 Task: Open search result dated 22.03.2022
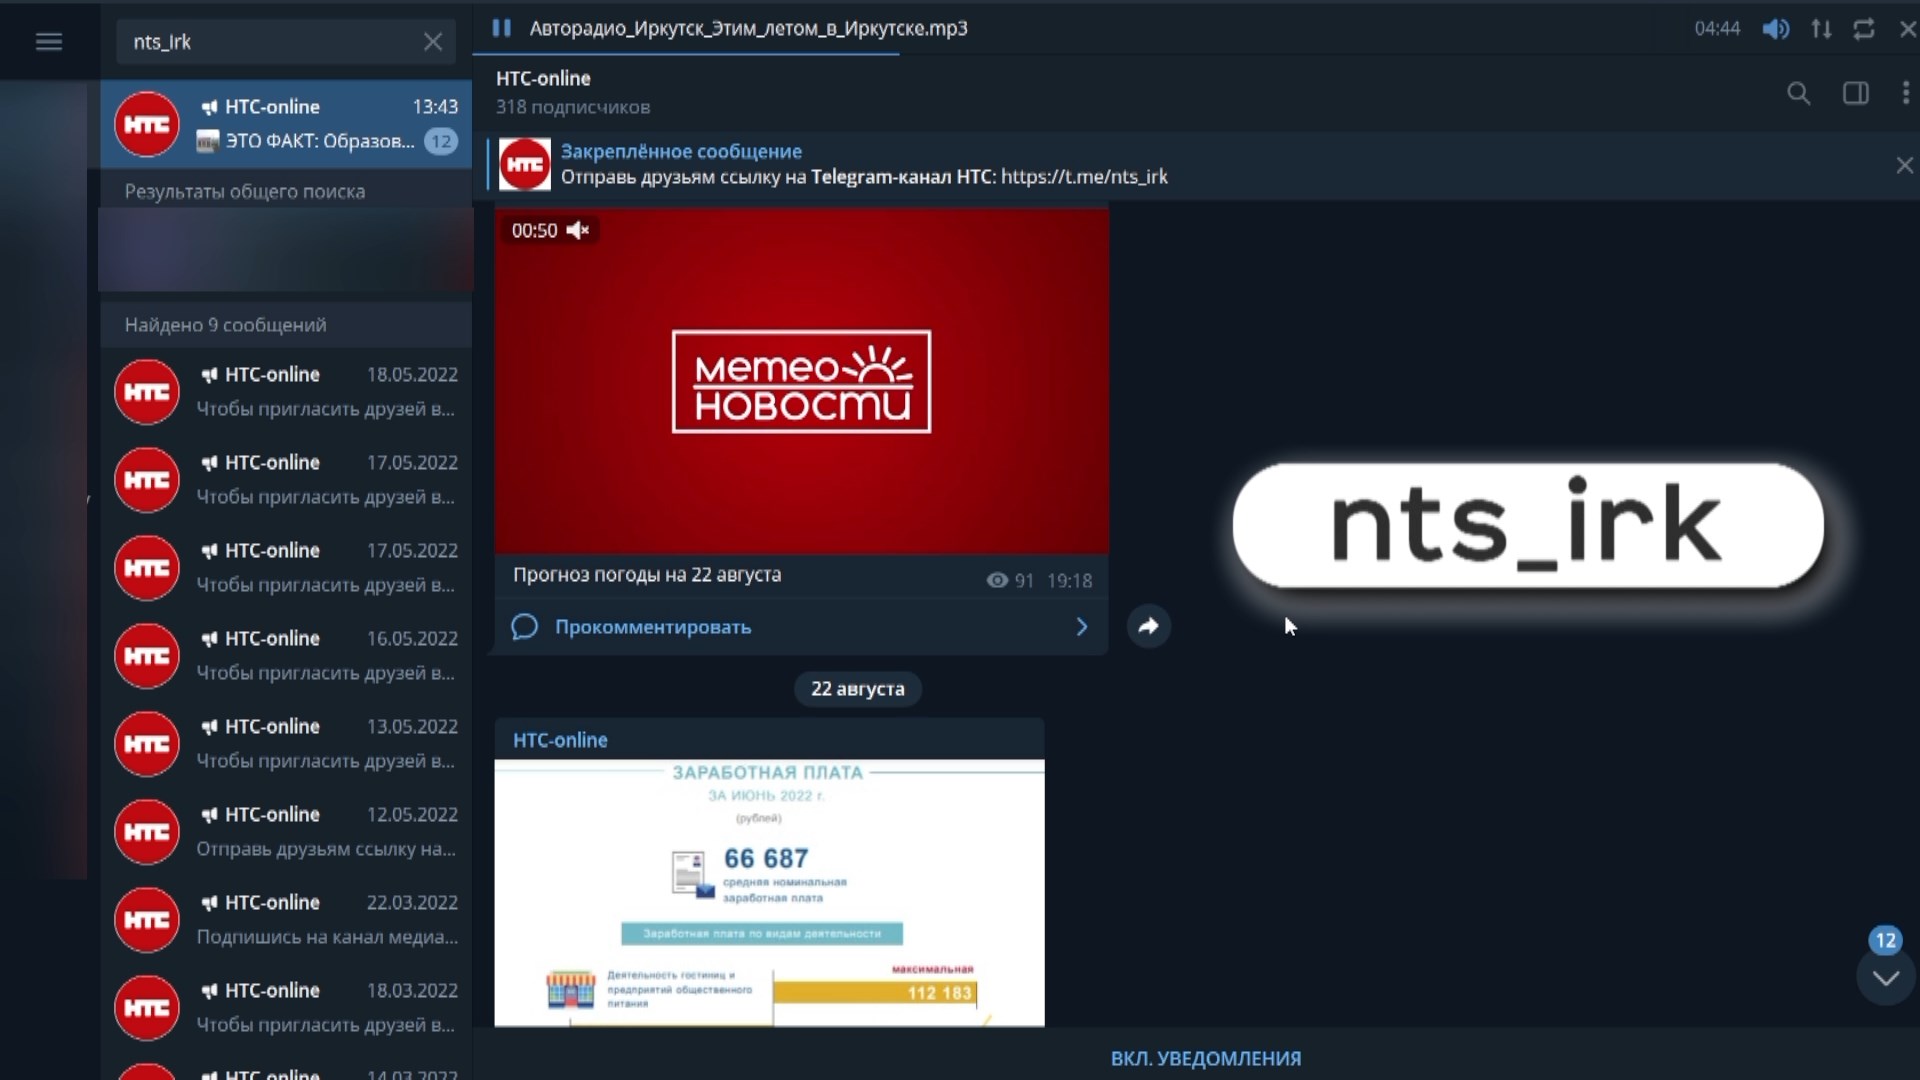(x=286, y=919)
